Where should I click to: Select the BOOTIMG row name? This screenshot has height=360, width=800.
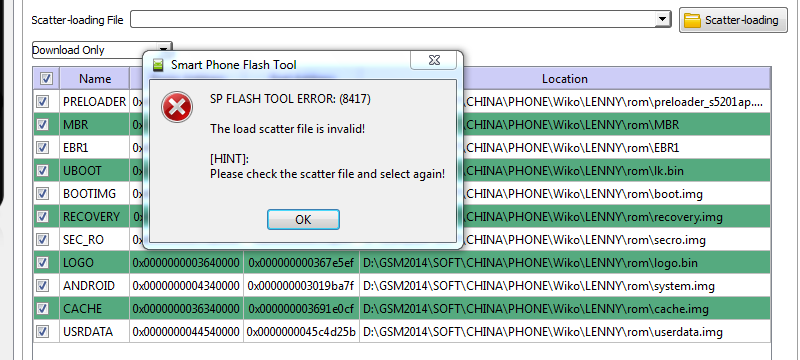(x=89, y=194)
